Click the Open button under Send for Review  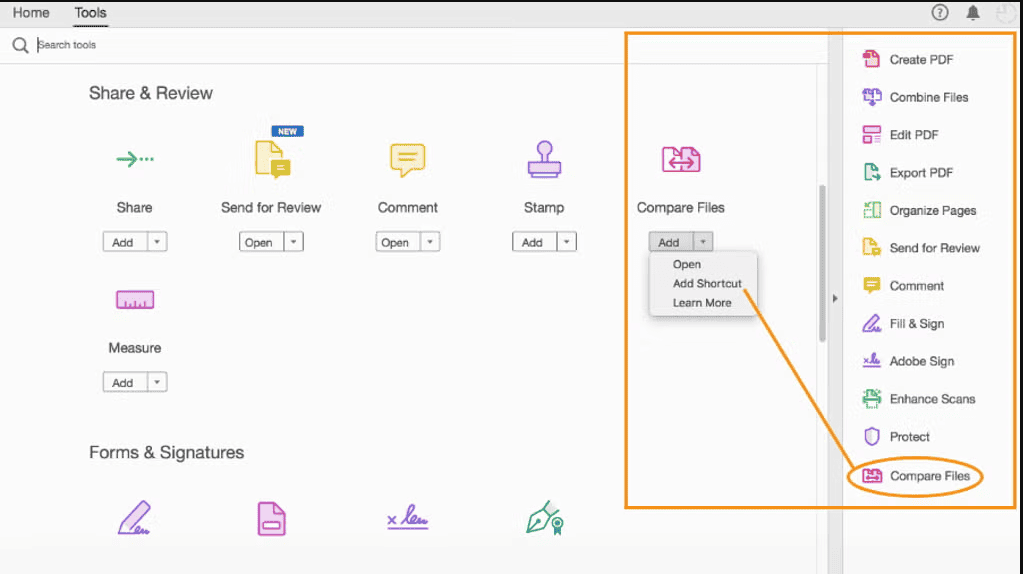262,242
